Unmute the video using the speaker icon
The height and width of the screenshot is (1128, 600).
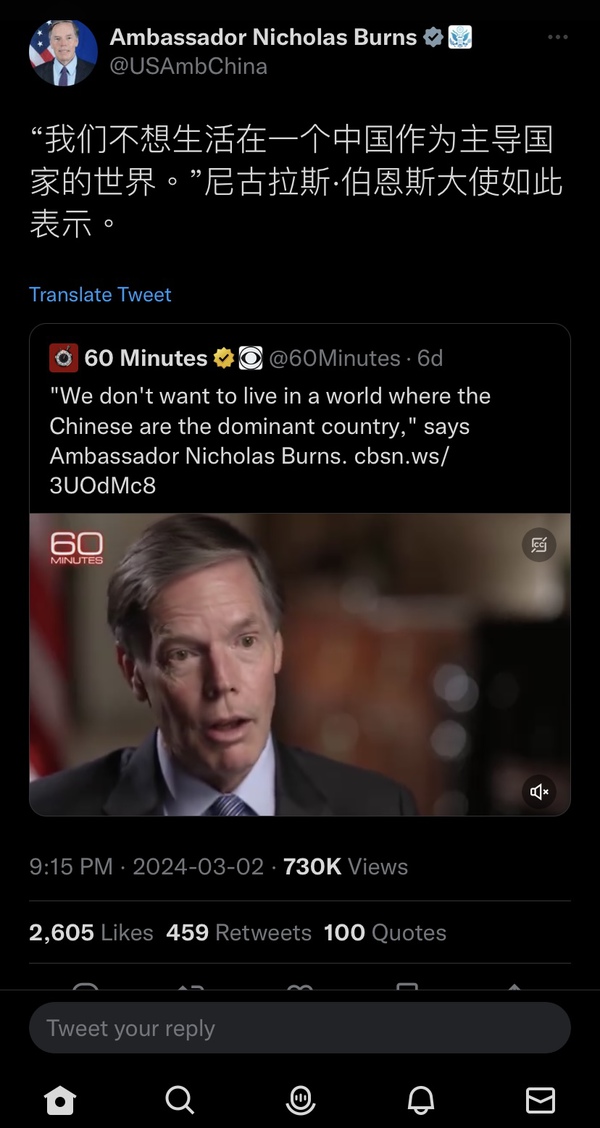[539, 791]
